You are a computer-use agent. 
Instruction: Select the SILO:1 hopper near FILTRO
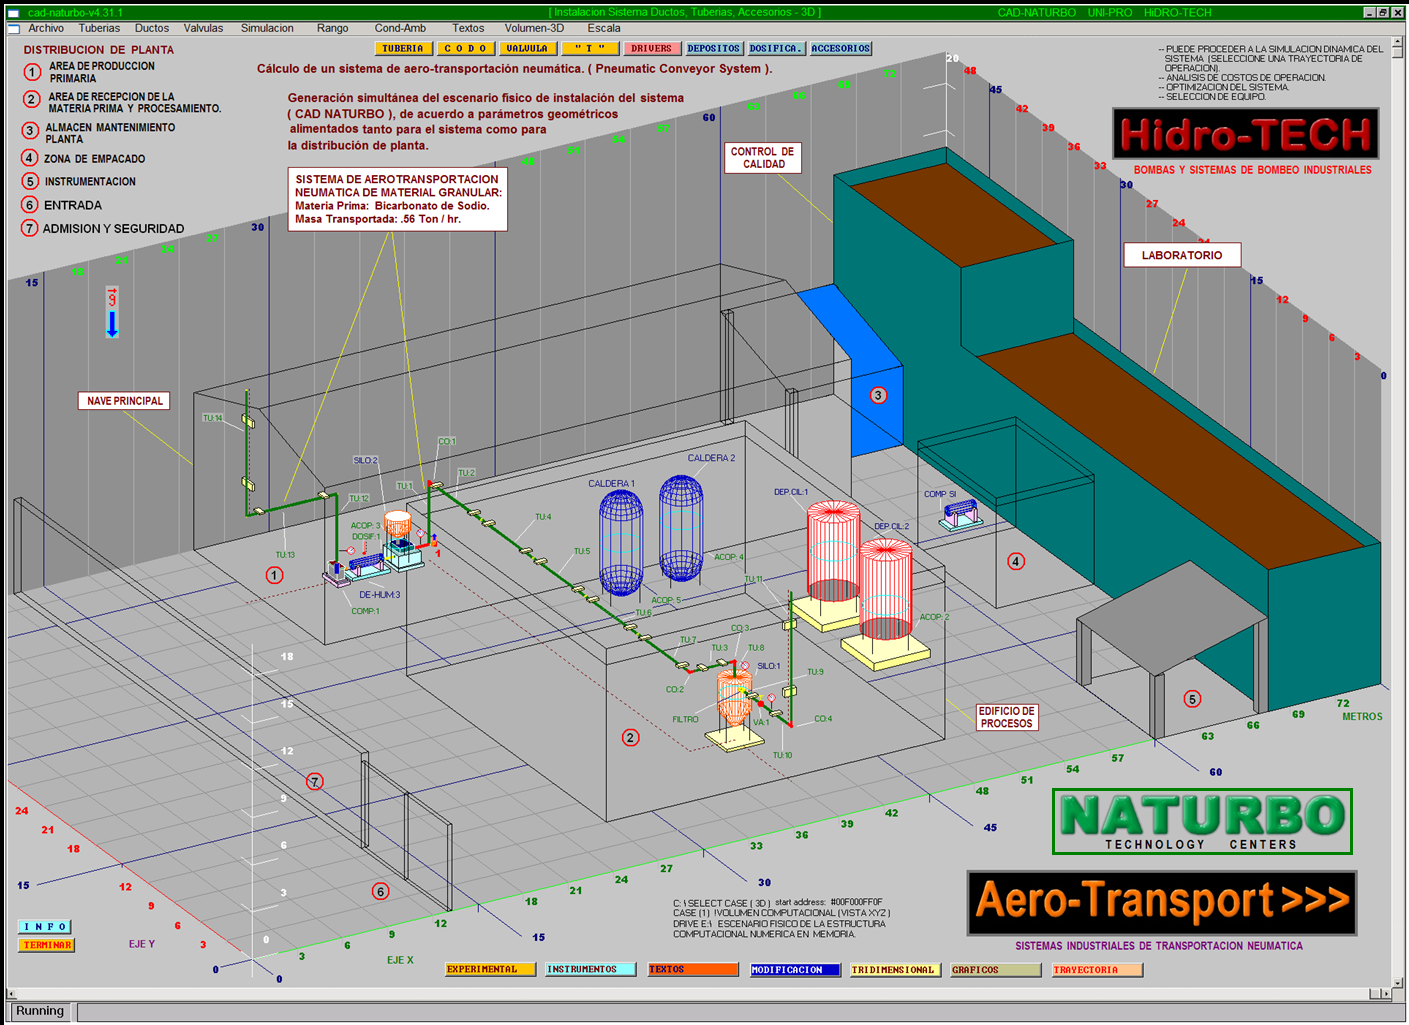[x=734, y=697]
